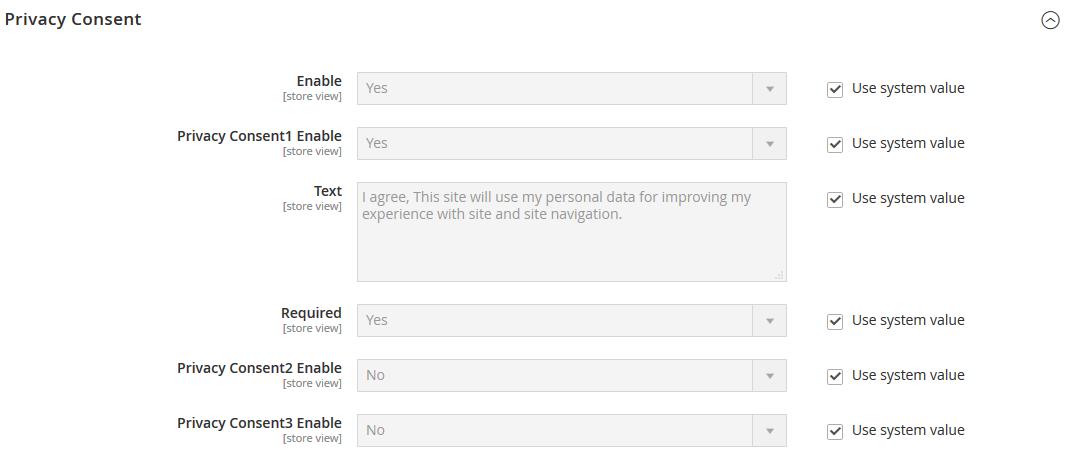The image size is (1073, 464).
Task: Click the dropdown arrow of Enable field
Action: coord(770,88)
